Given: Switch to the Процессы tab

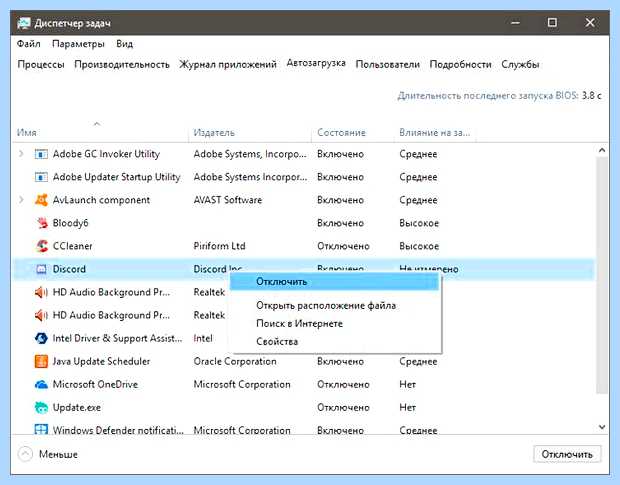Looking at the screenshot, I should coord(41,64).
